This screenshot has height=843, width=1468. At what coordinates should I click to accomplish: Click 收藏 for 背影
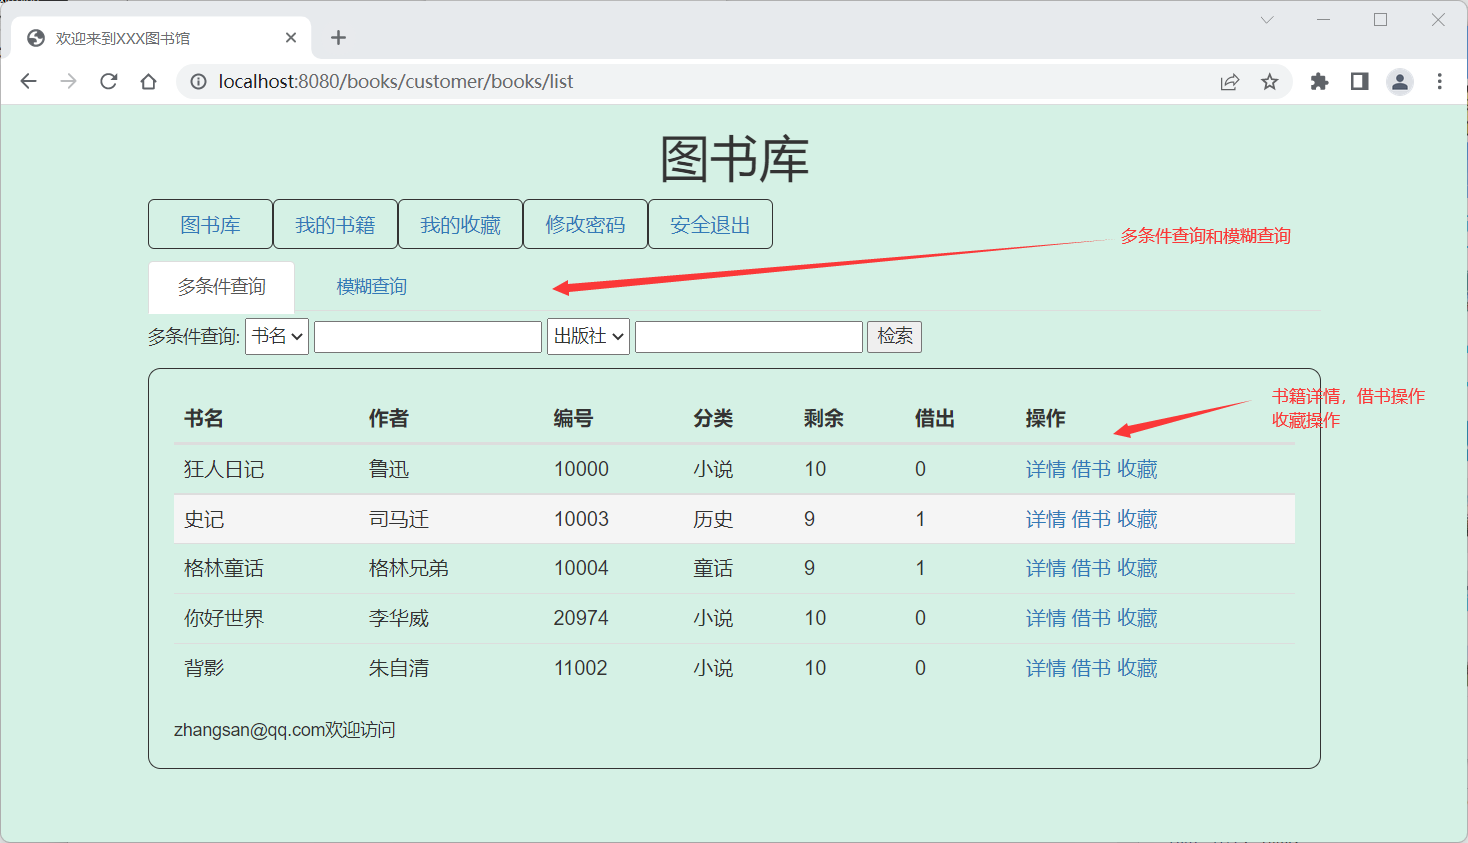click(1137, 668)
